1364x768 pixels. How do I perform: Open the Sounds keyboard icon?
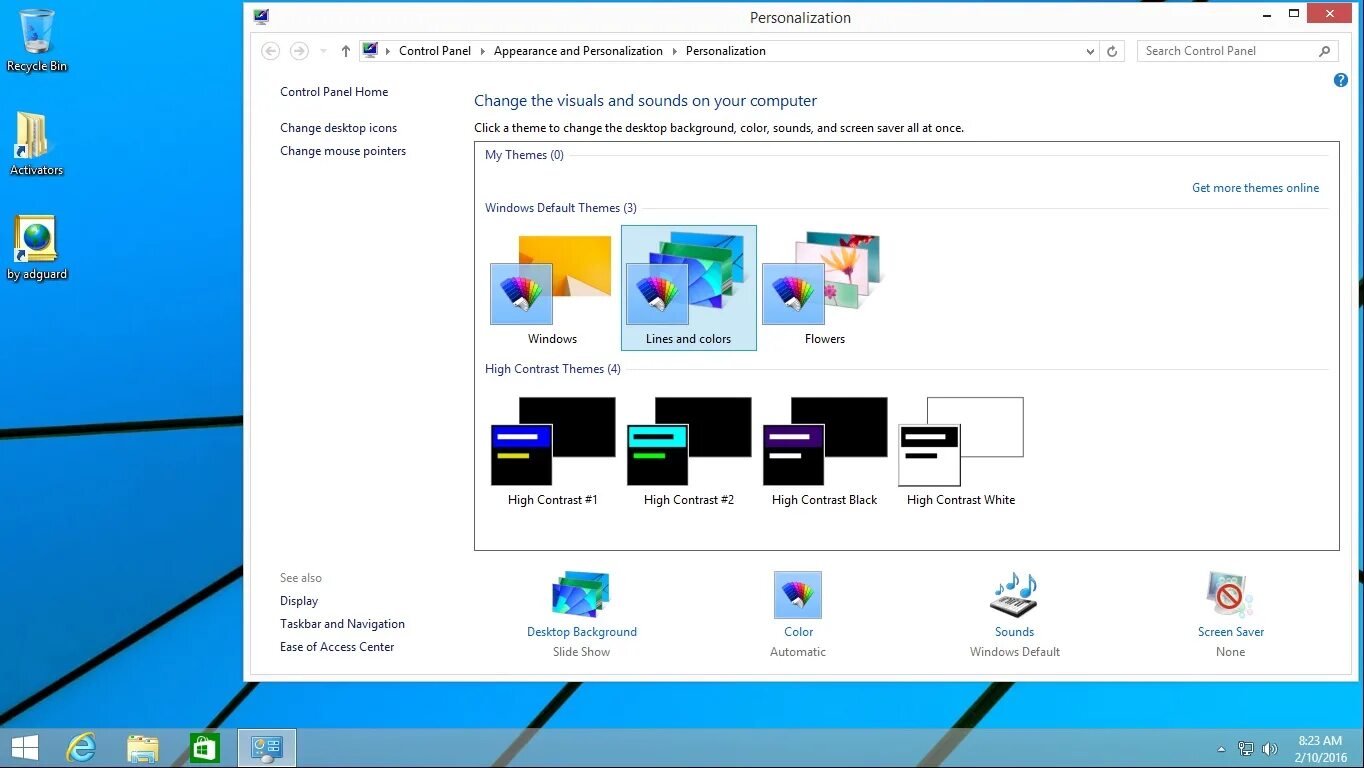(1014, 594)
